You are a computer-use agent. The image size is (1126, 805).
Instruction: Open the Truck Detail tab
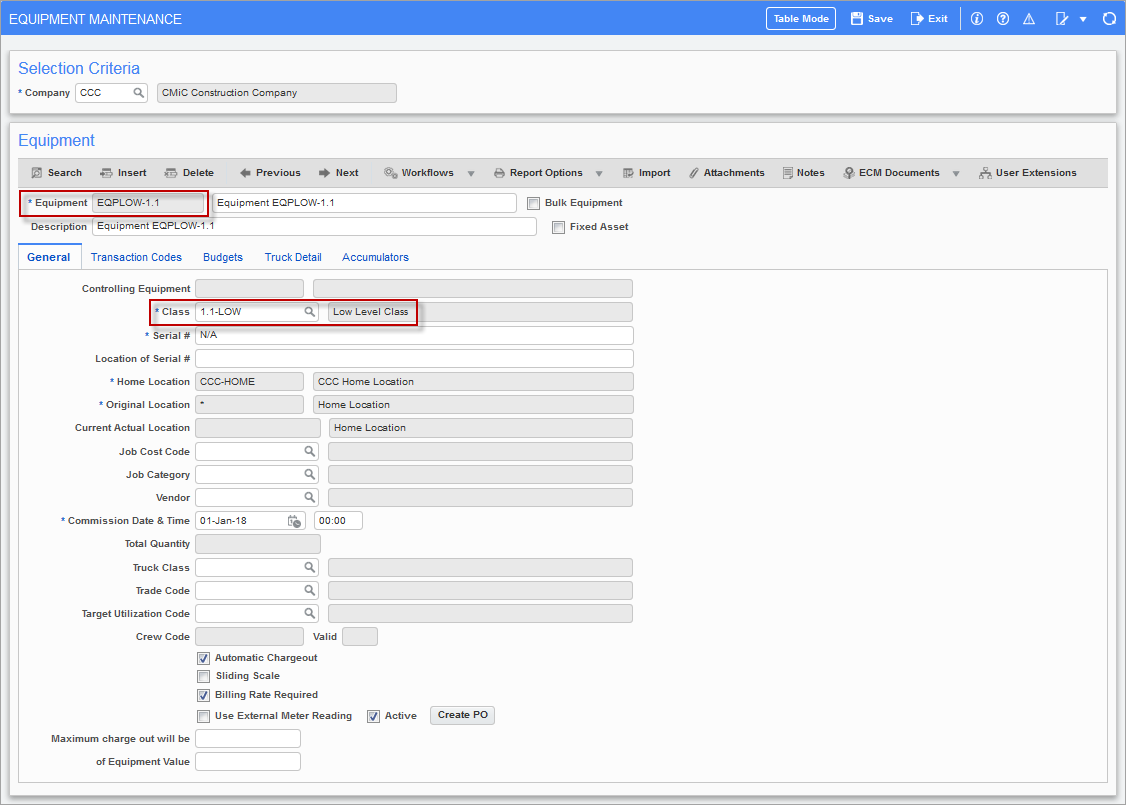(293, 257)
